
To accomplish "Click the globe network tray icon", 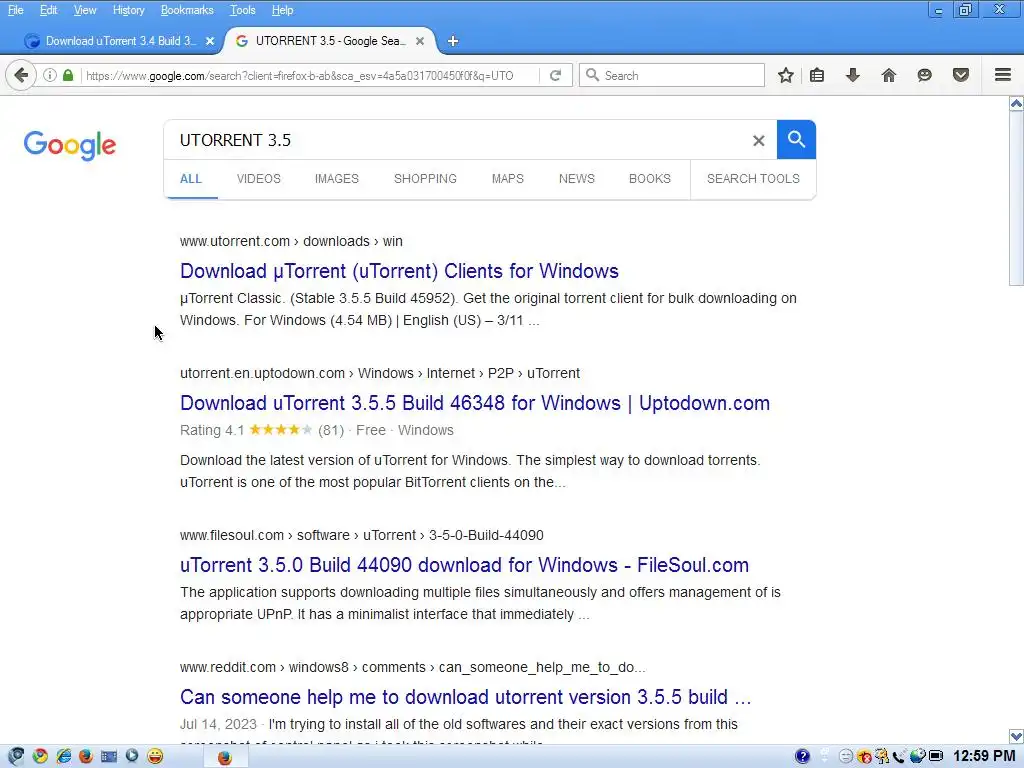I will [x=918, y=756].
